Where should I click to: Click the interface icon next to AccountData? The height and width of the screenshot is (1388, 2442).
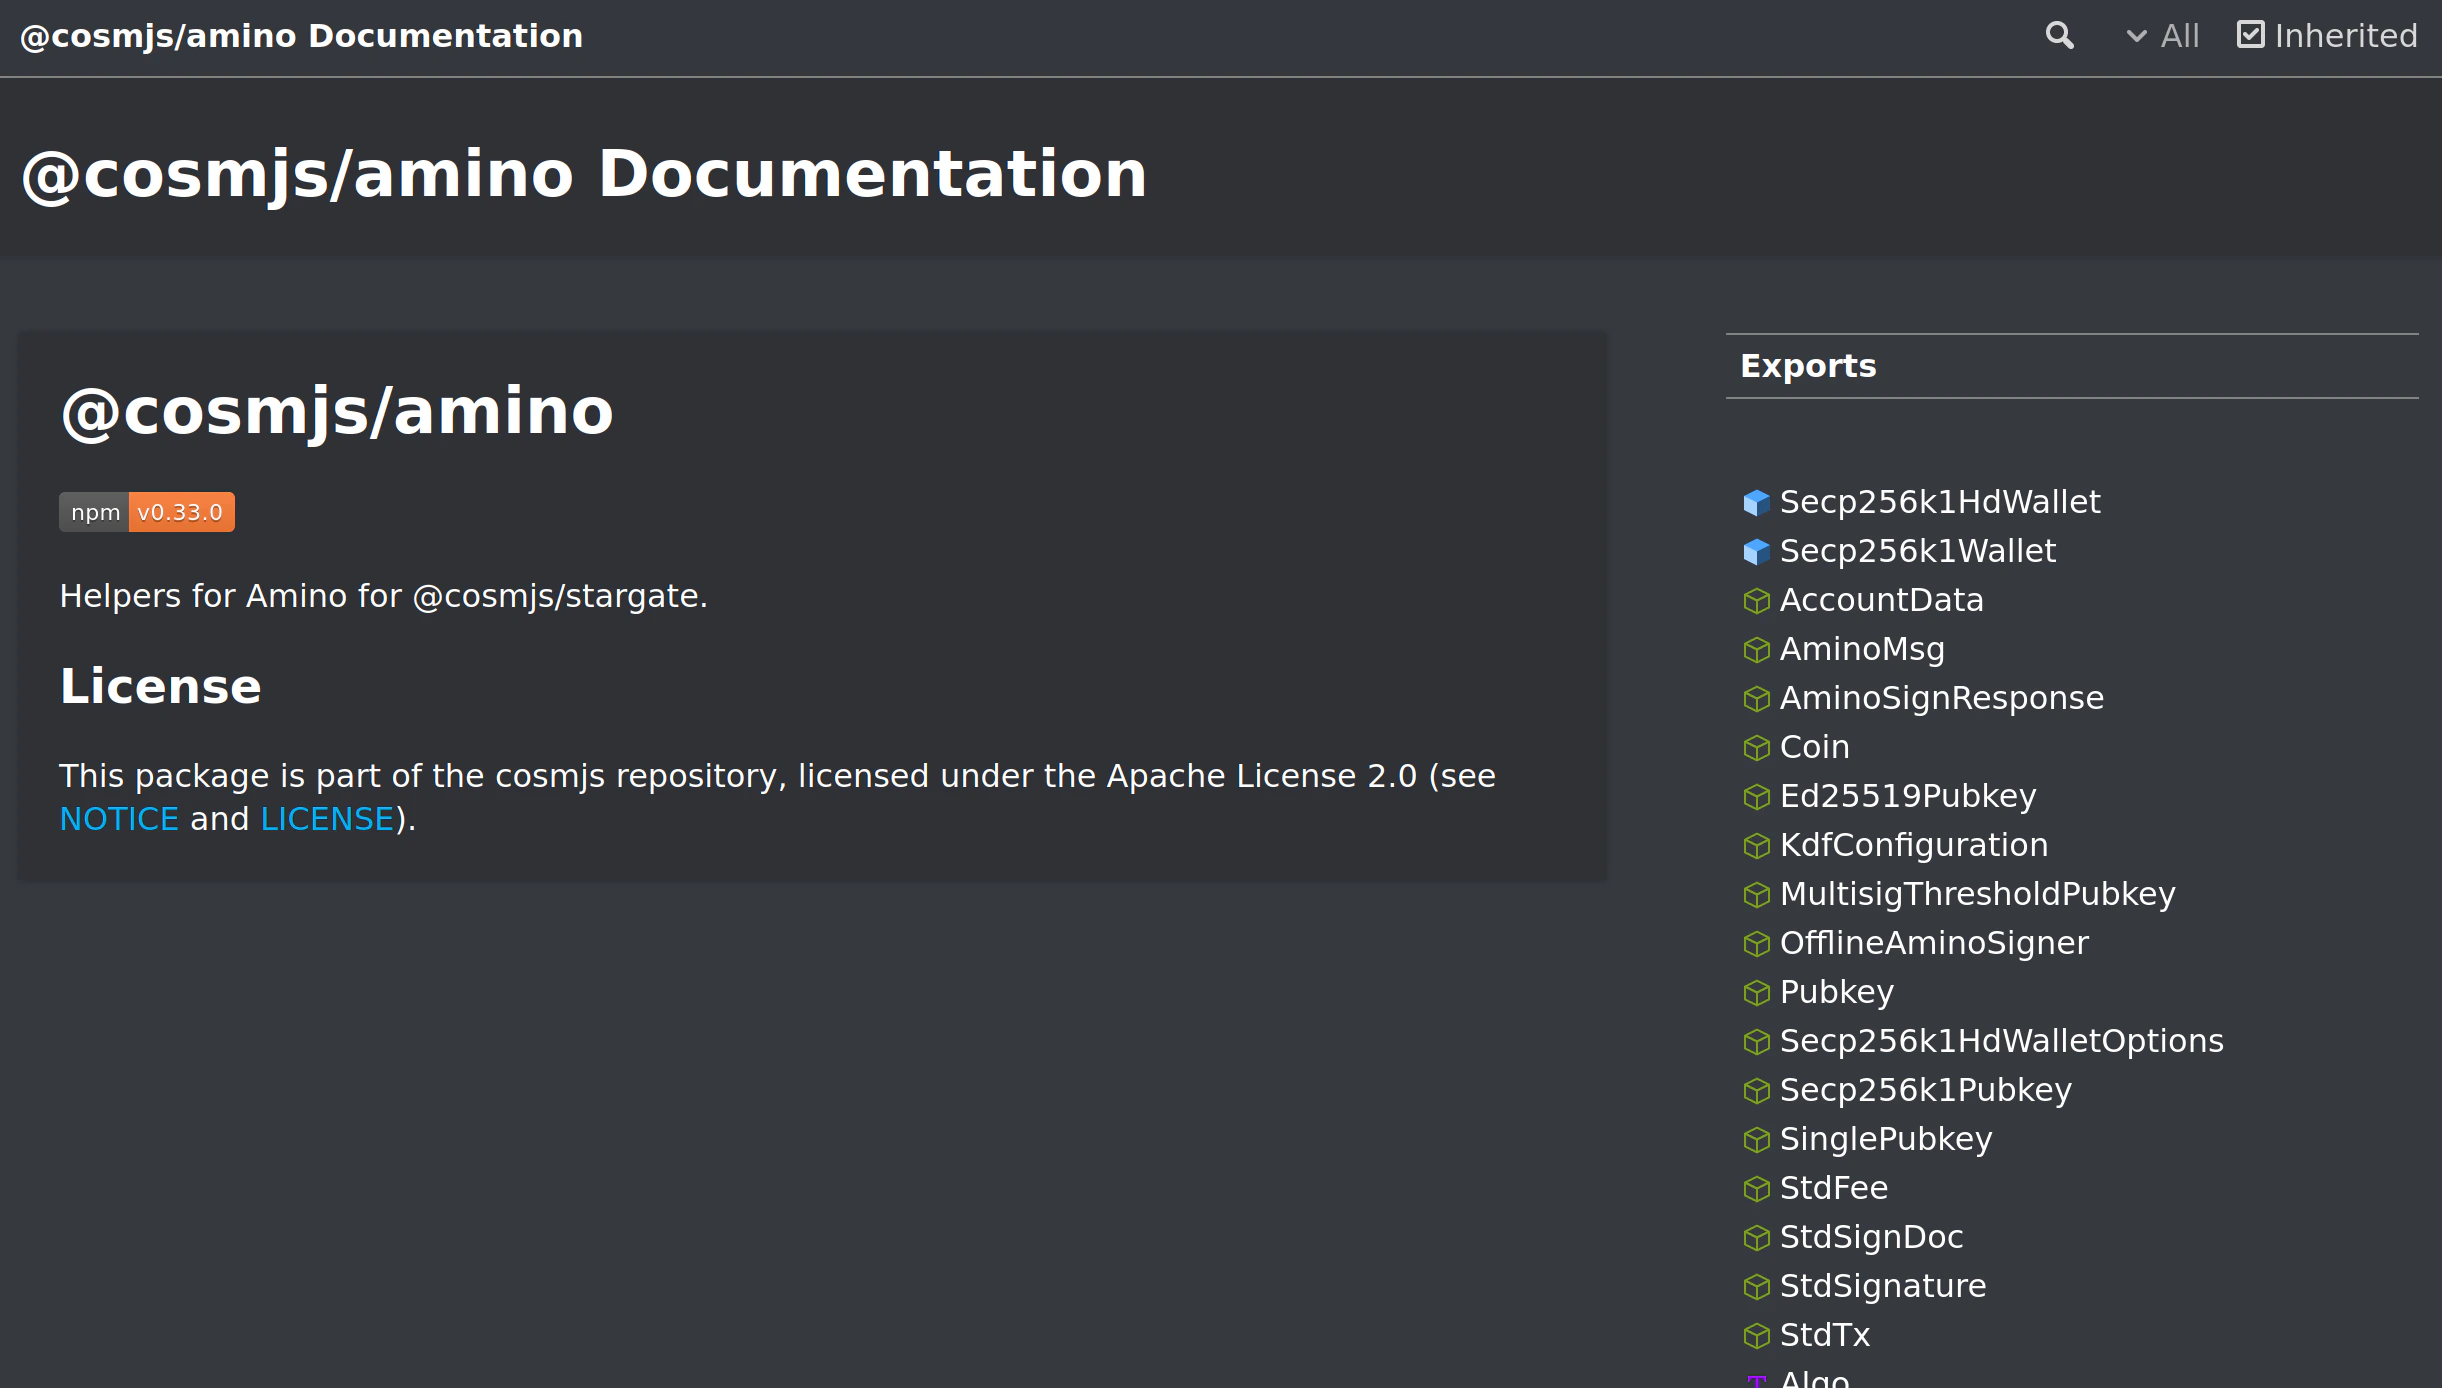click(1757, 601)
